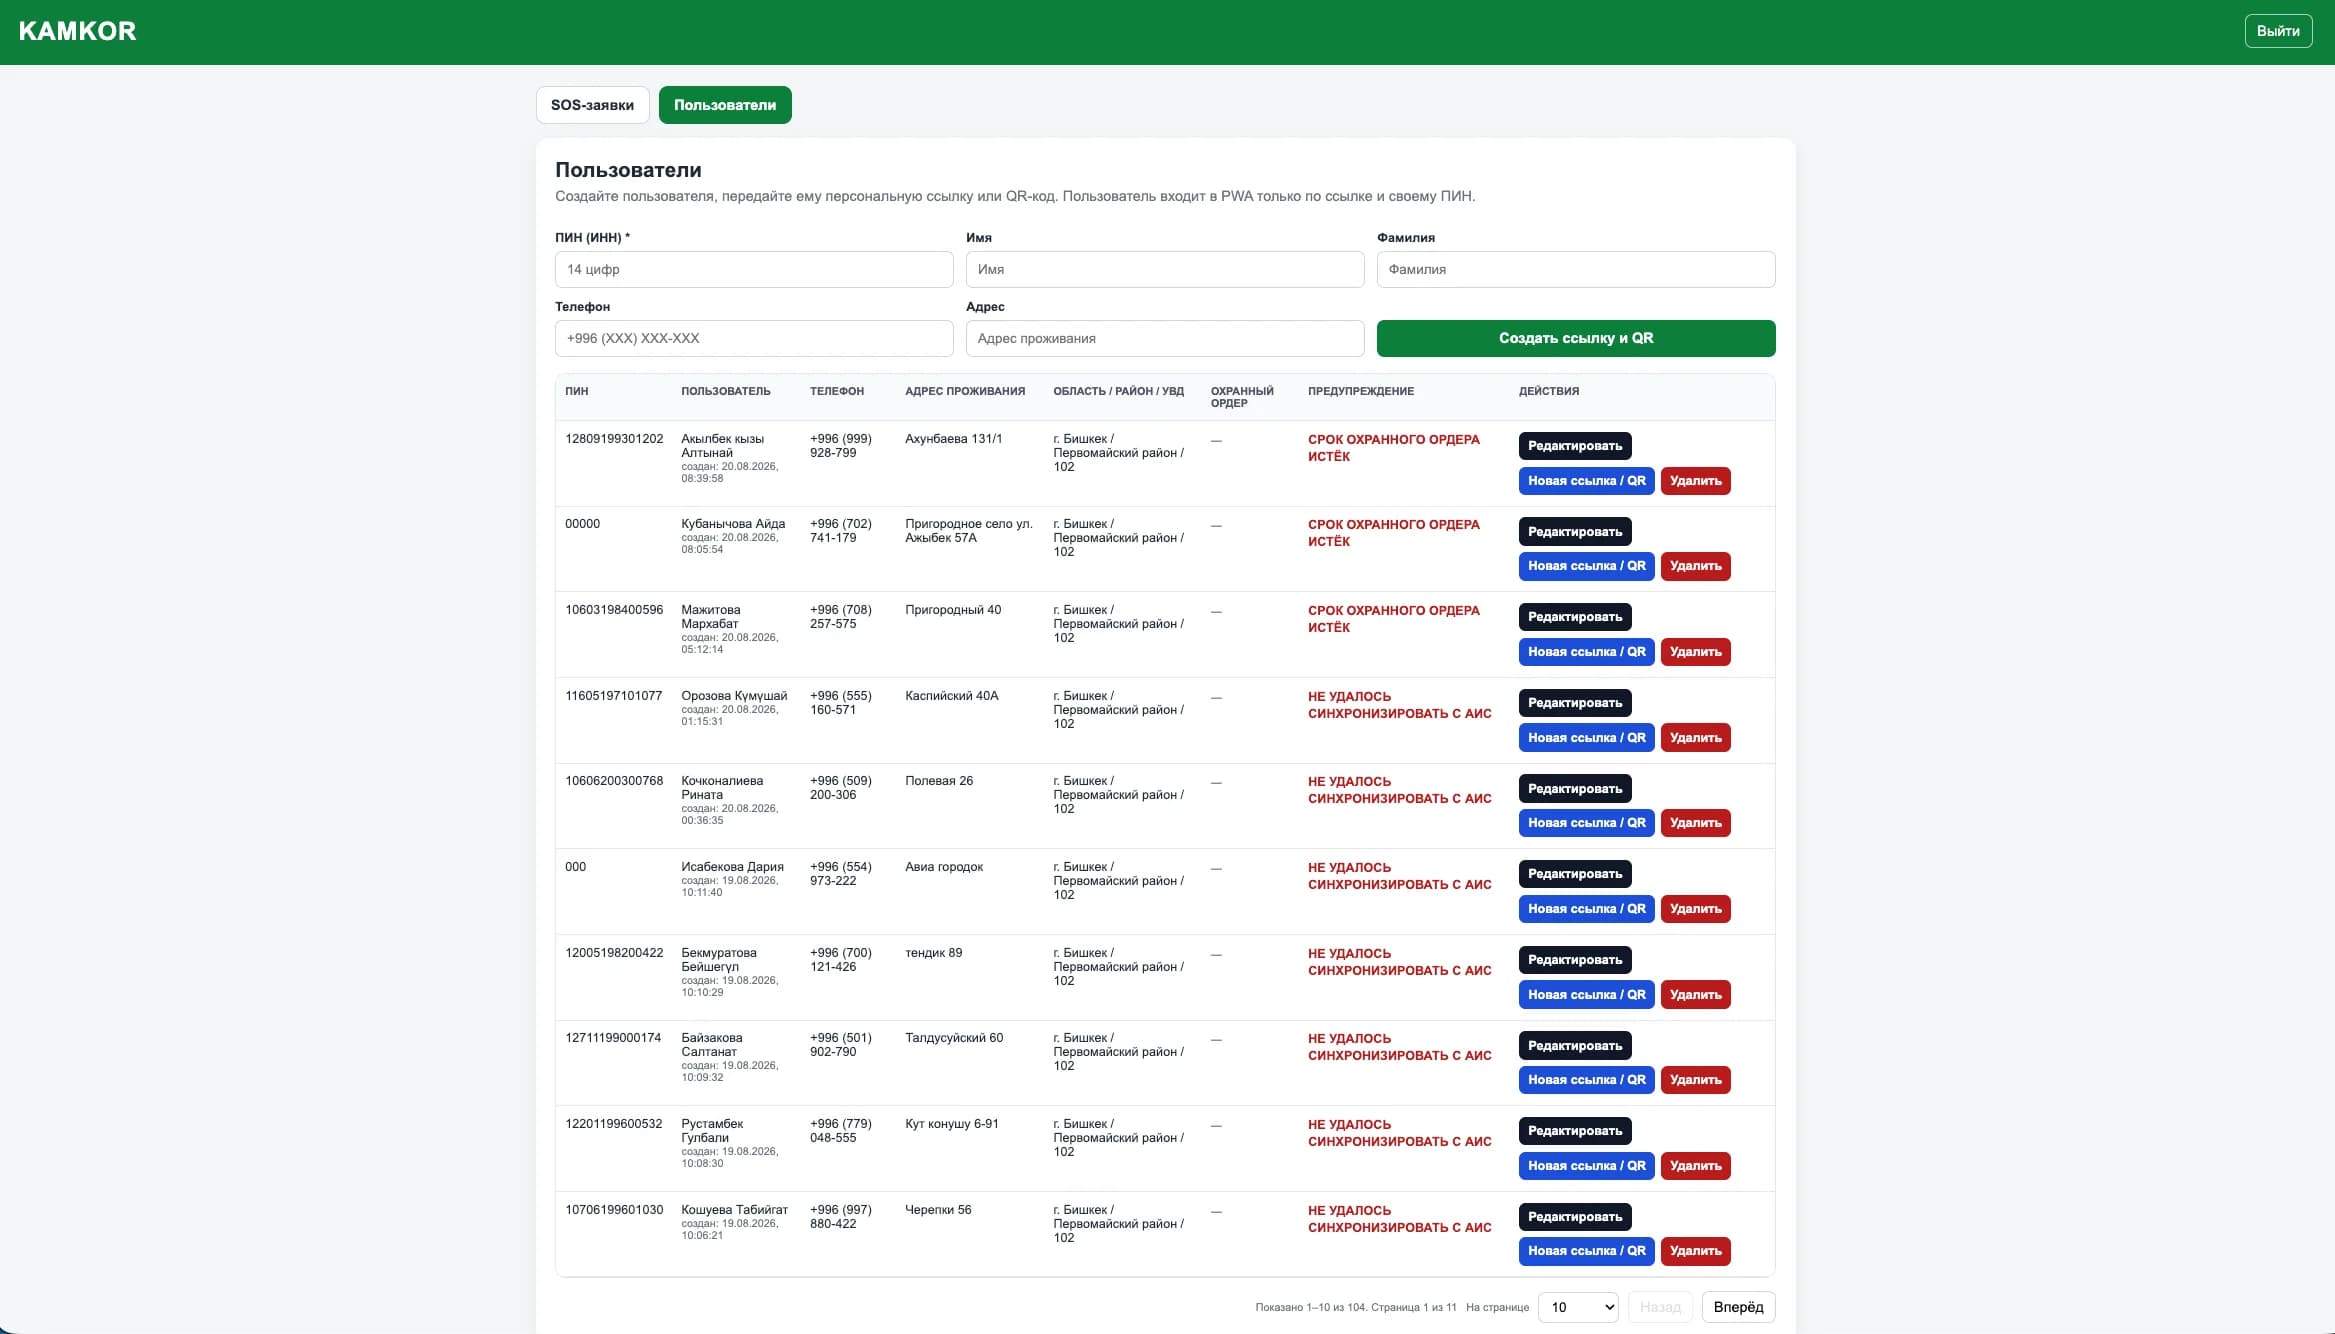Edit user Орозова Кумушай
The width and height of the screenshot is (2335, 1334).
click(x=1575, y=703)
